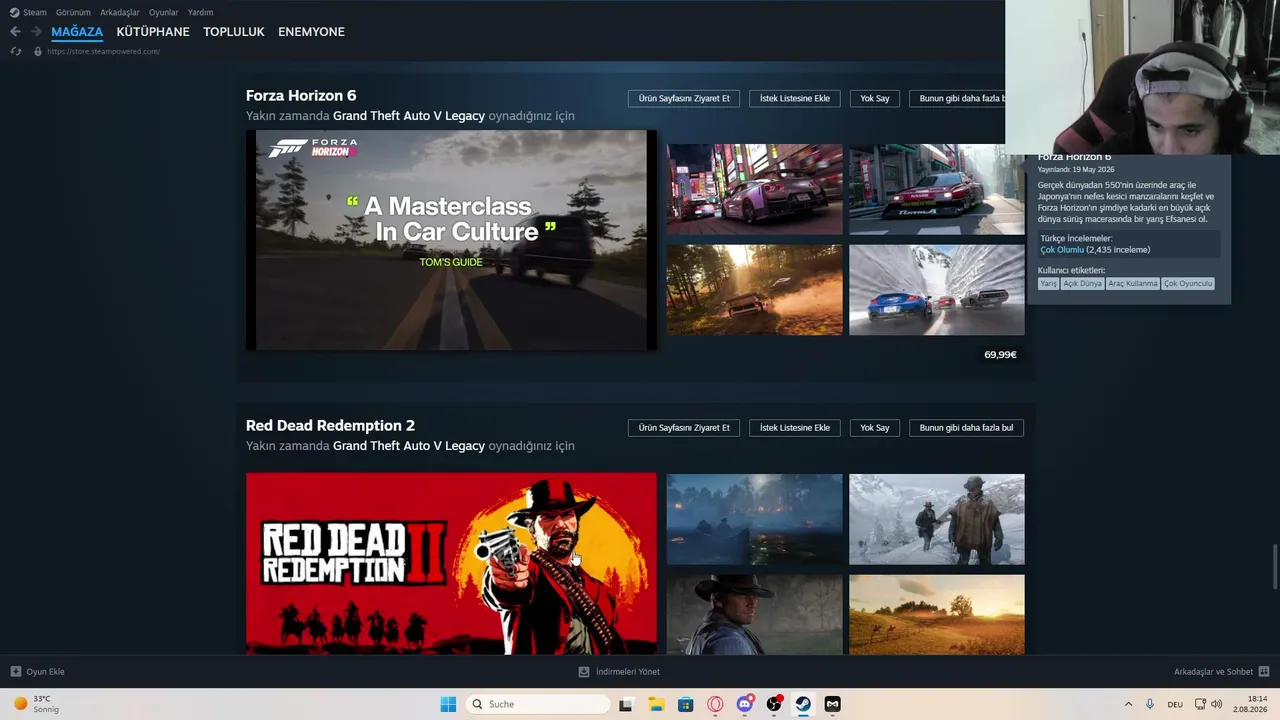This screenshot has height=720, width=1280.
Task: Click the store page vertical scrollbar thumb
Action: pyautogui.click(x=1275, y=568)
